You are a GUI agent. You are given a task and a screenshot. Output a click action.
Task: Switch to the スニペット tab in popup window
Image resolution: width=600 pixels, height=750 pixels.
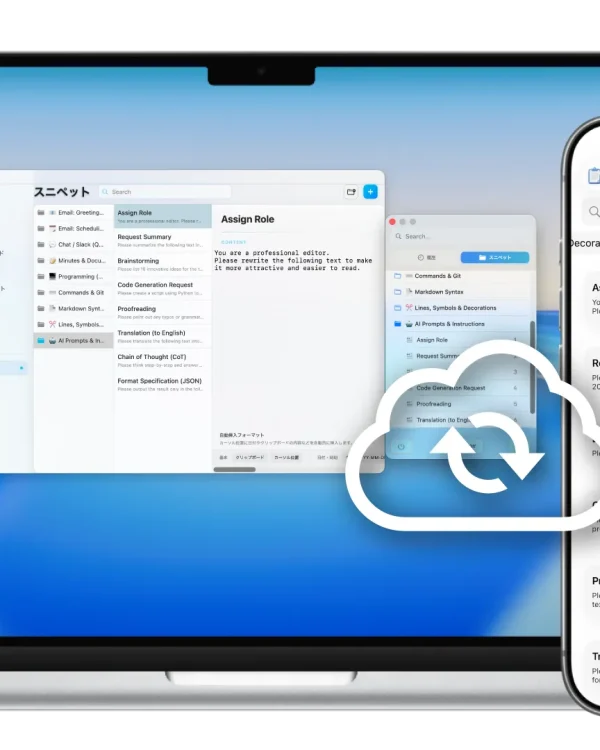pyautogui.click(x=495, y=257)
